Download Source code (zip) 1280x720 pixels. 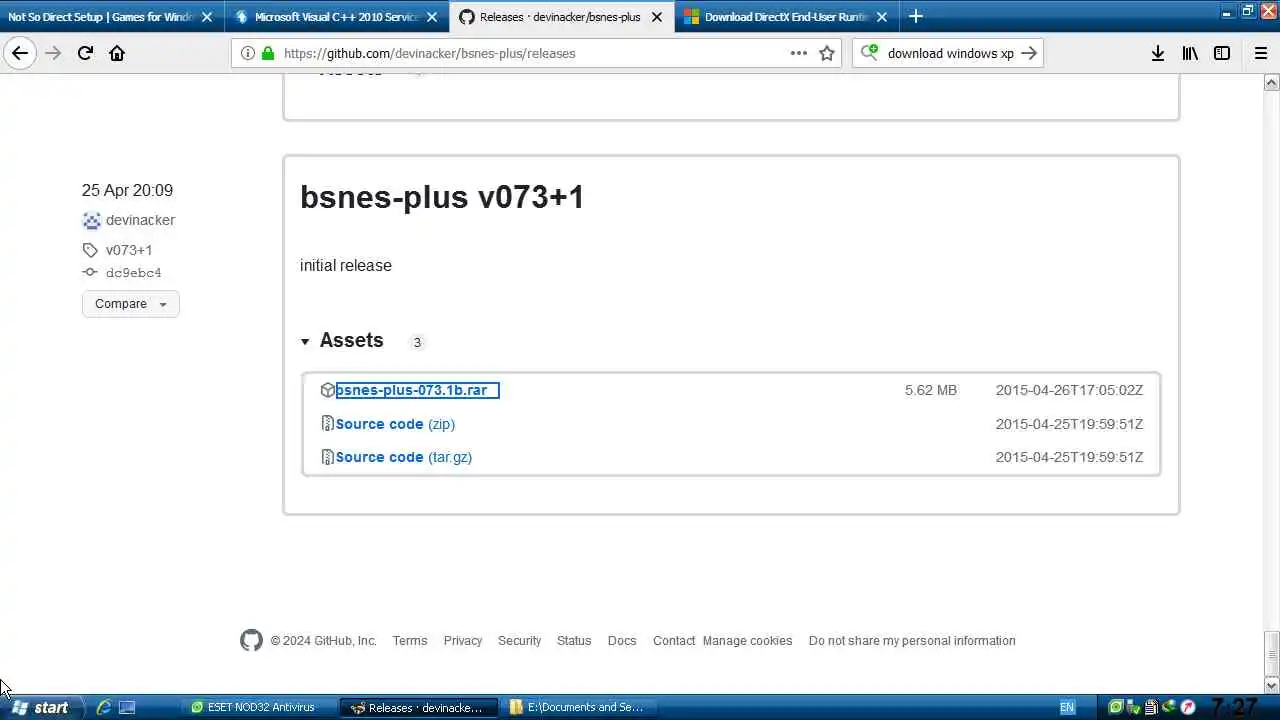[x=395, y=424]
